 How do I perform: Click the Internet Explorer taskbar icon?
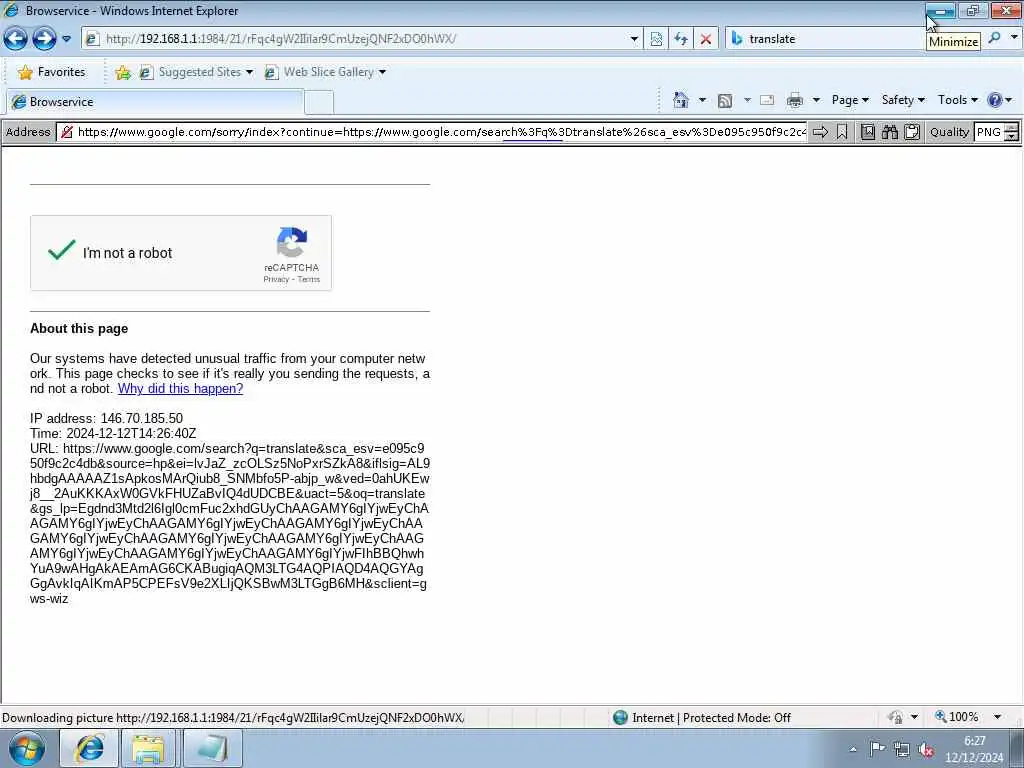point(89,748)
